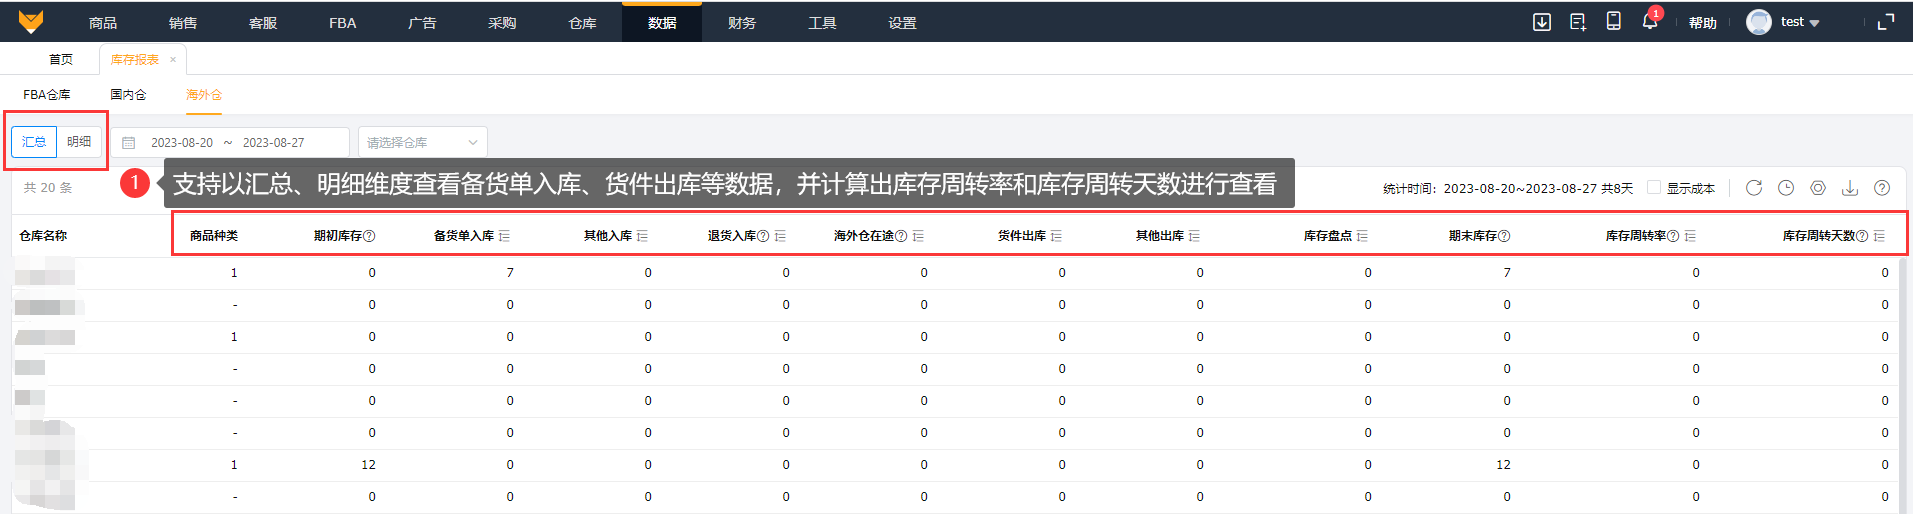Switch to 汇总 summary view
1913x514 pixels.
click(34, 142)
